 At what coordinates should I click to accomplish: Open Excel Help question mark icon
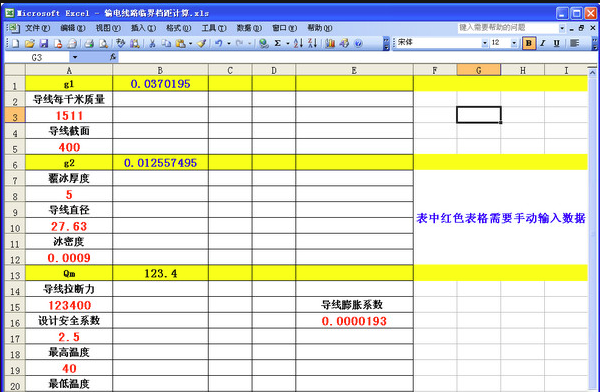(358, 43)
